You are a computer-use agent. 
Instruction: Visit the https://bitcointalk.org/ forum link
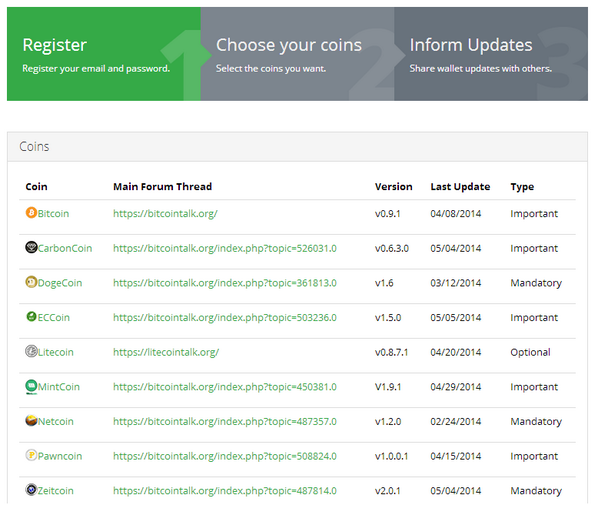click(x=165, y=214)
